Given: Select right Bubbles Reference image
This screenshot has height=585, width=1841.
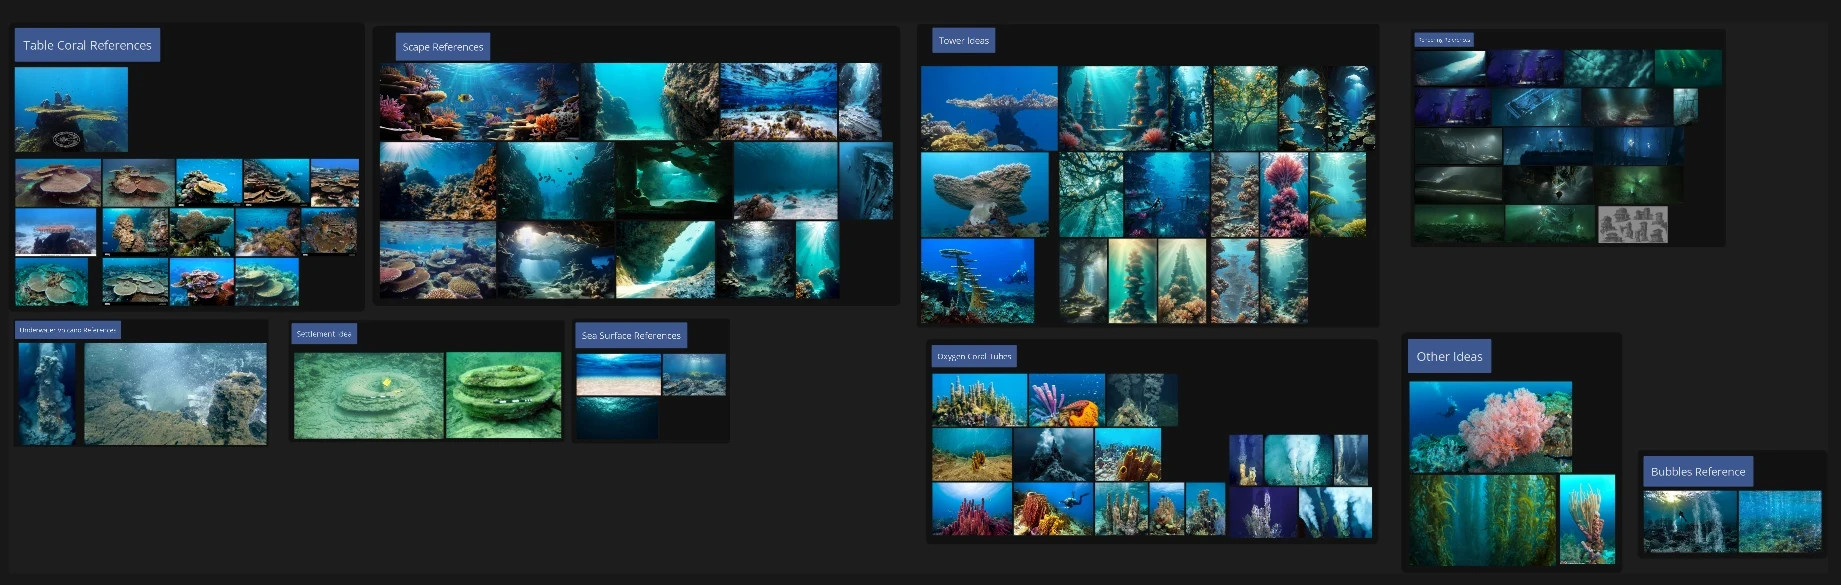Looking at the screenshot, I should (x=1780, y=521).
